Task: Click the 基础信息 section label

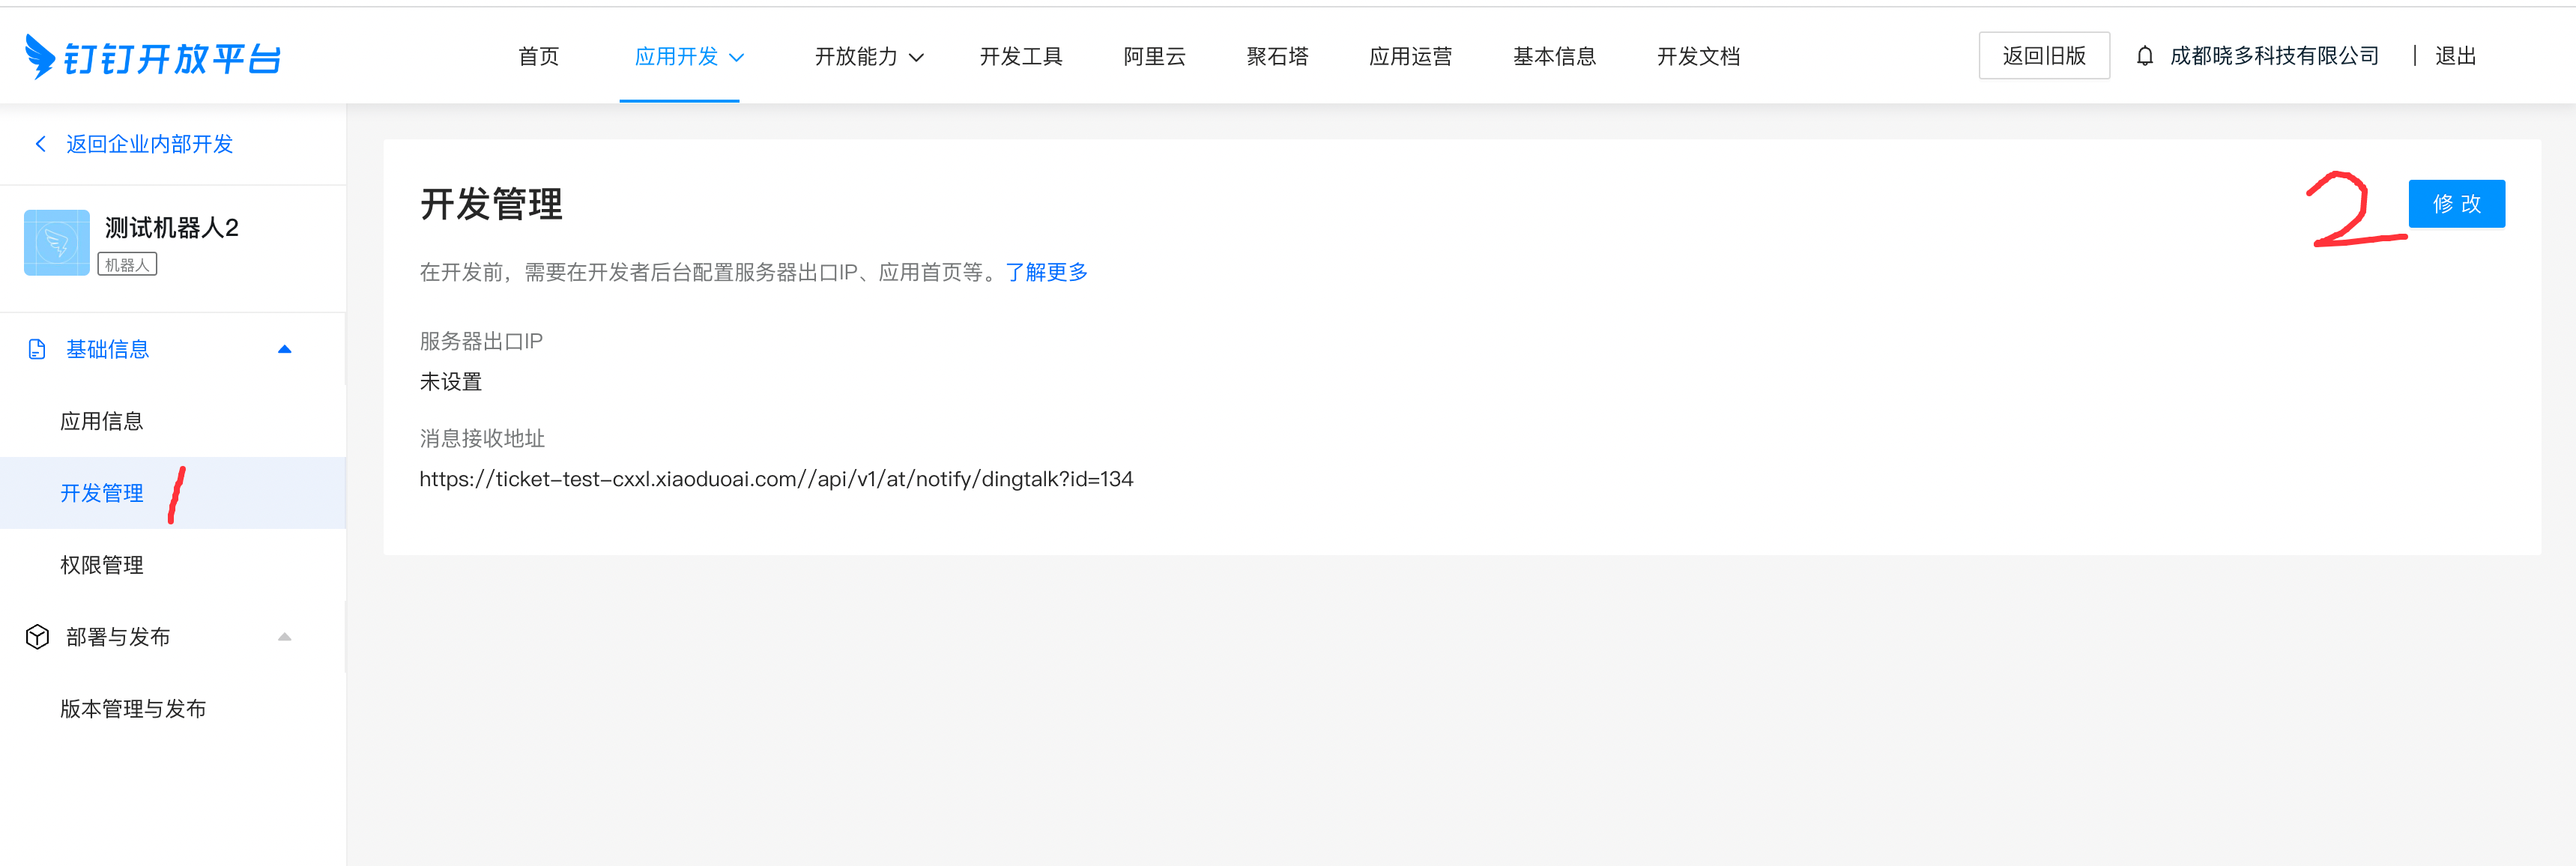Action: point(108,349)
